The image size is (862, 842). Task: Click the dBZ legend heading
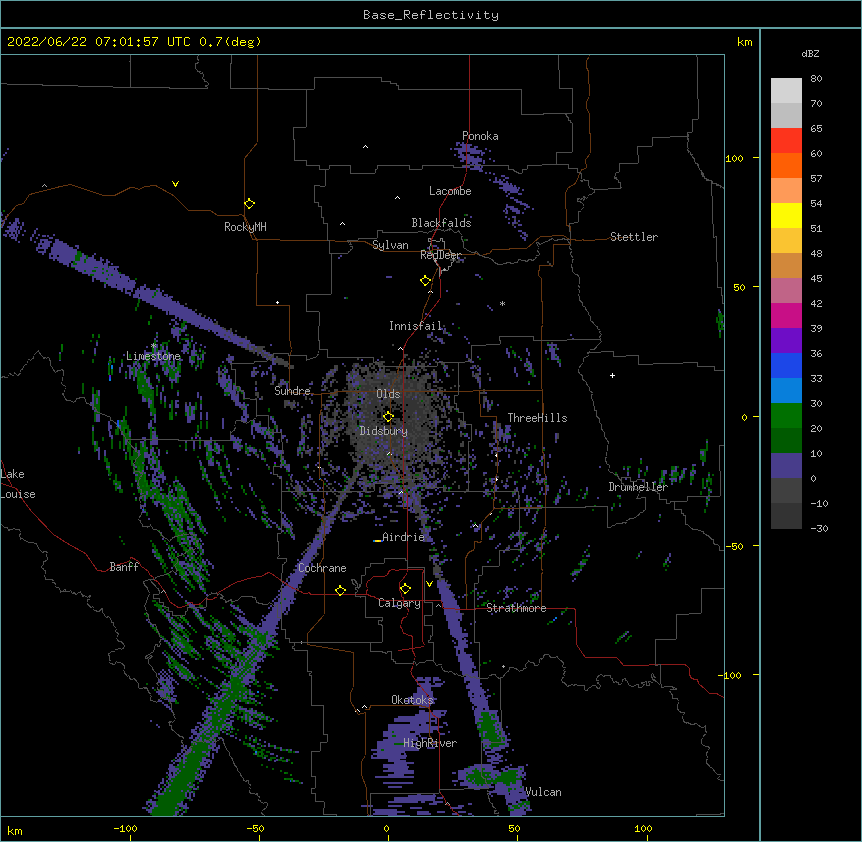[x=810, y=53]
